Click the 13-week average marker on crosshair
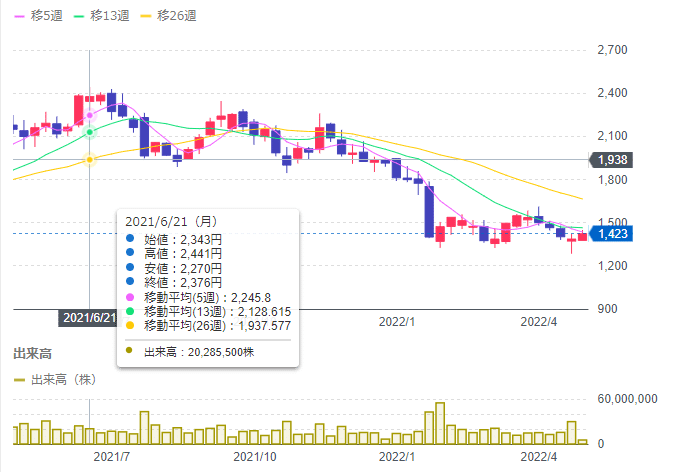Image resolution: width=674 pixels, height=472 pixels. pos(90,132)
